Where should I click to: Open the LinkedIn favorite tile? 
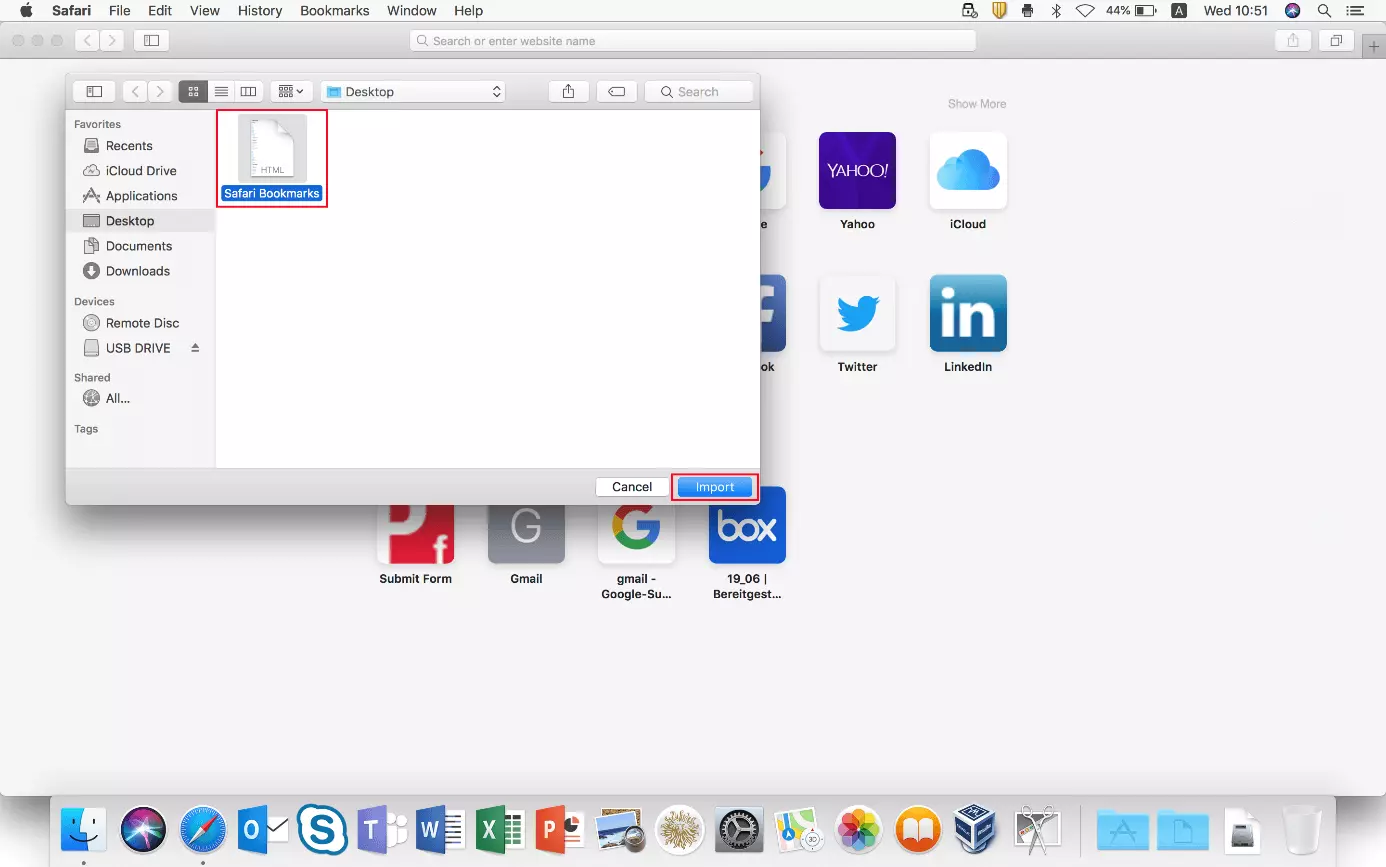pos(968,313)
